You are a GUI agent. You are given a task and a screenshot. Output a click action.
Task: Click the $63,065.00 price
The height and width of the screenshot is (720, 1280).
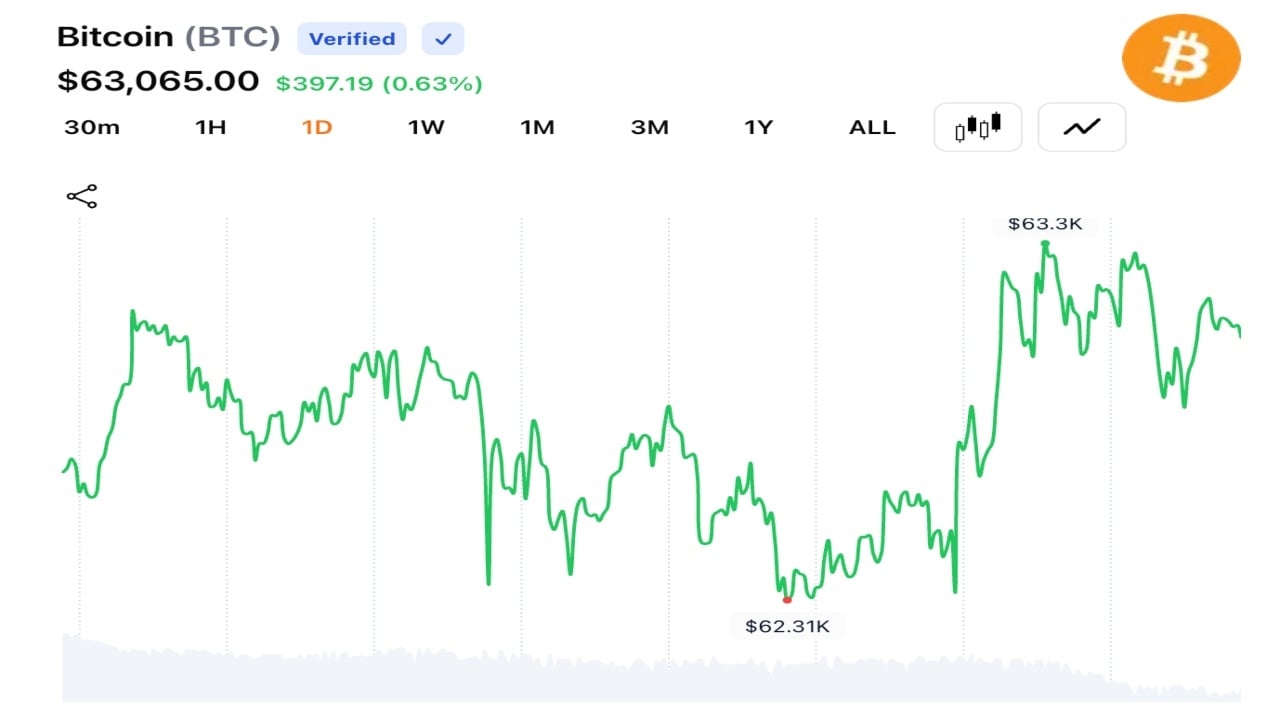pos(158,81)
